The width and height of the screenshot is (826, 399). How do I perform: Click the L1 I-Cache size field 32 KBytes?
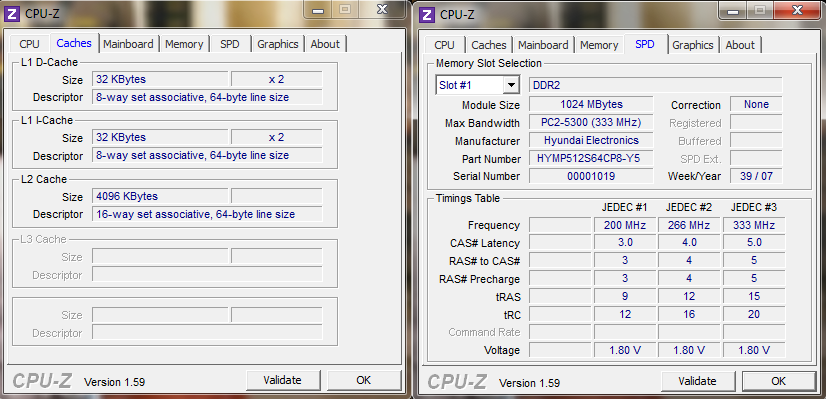[x=160, y=137]
